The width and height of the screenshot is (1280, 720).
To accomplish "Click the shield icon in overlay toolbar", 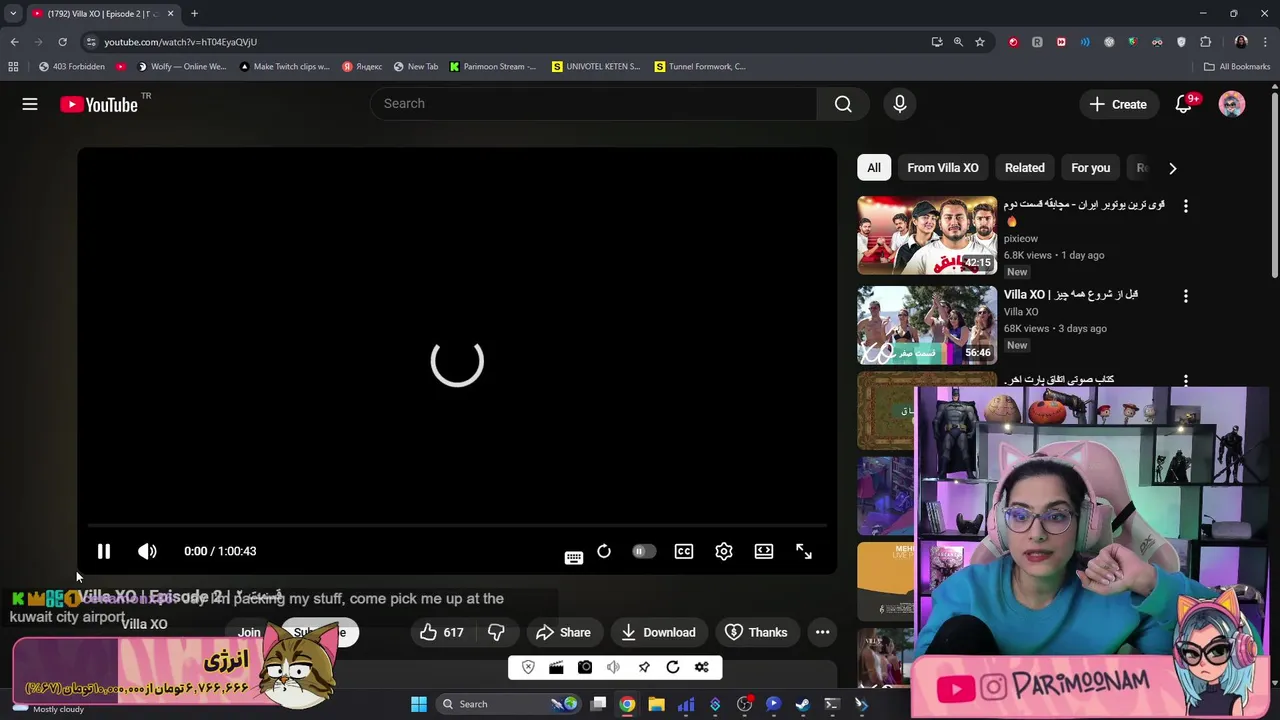I will [528, 667].
